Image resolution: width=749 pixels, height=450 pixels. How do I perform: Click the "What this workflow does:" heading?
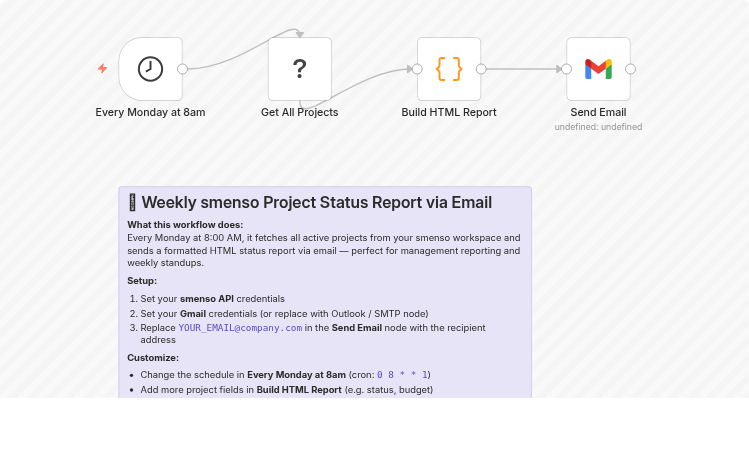click(185, 225)
